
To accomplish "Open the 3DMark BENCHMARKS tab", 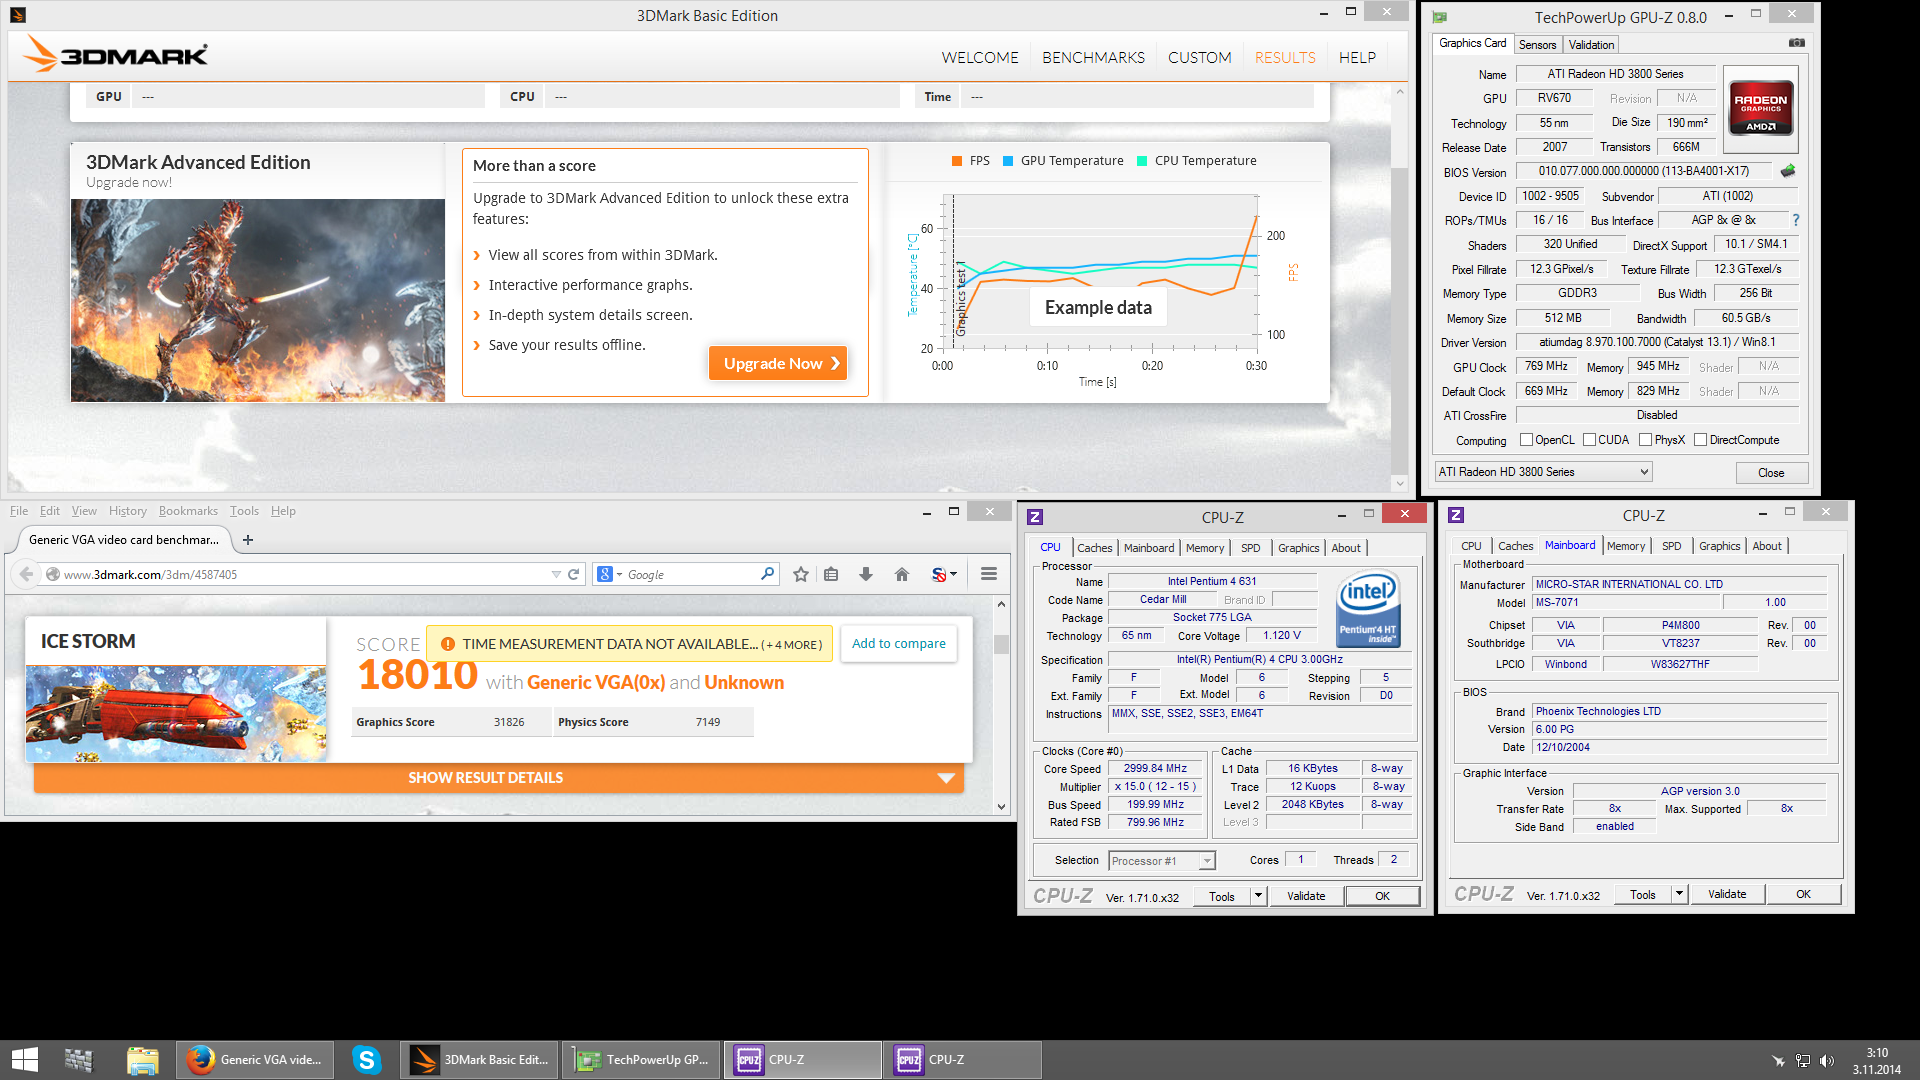I will (x=1093, y=58).
